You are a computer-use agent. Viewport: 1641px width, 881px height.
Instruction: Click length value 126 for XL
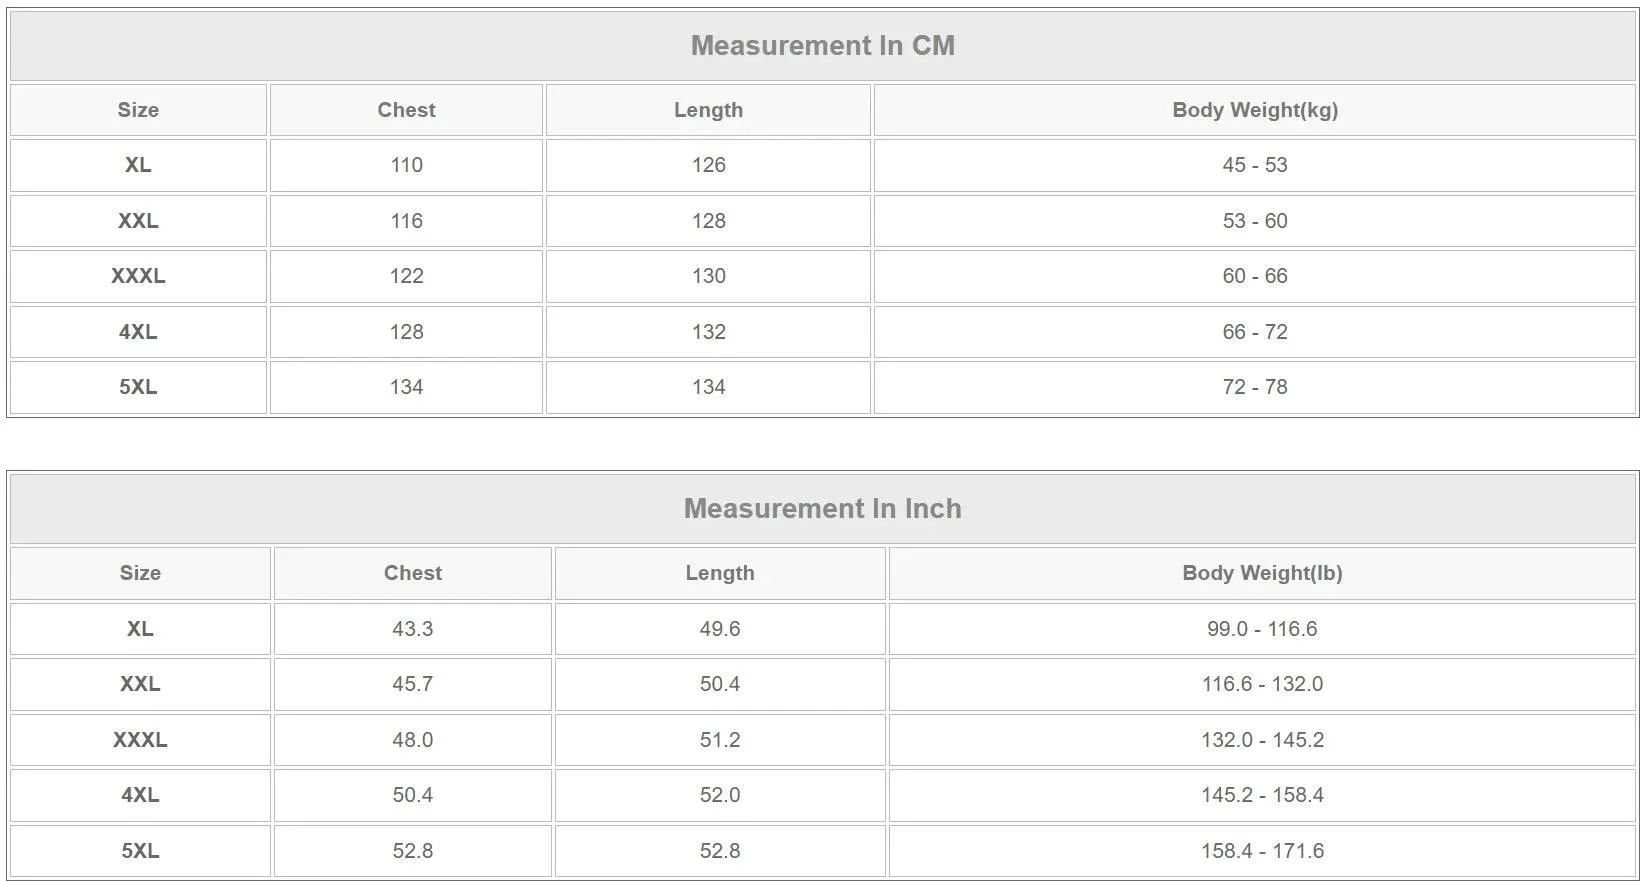point(708,165)
